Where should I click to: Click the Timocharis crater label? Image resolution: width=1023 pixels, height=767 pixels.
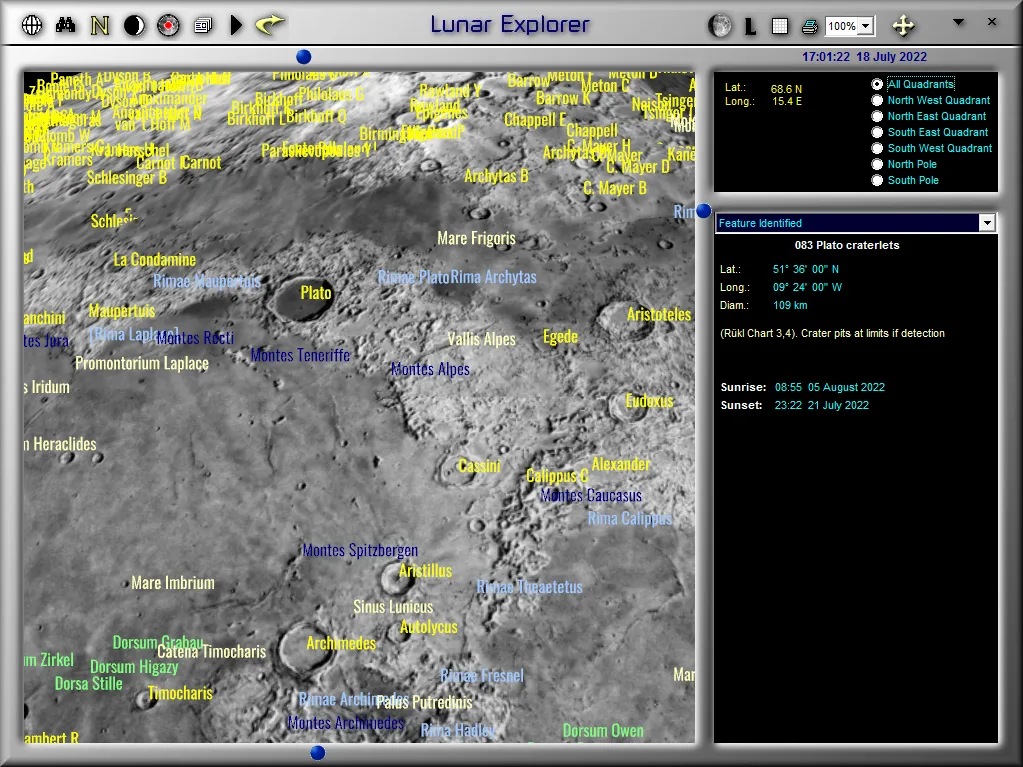point(180,693)
